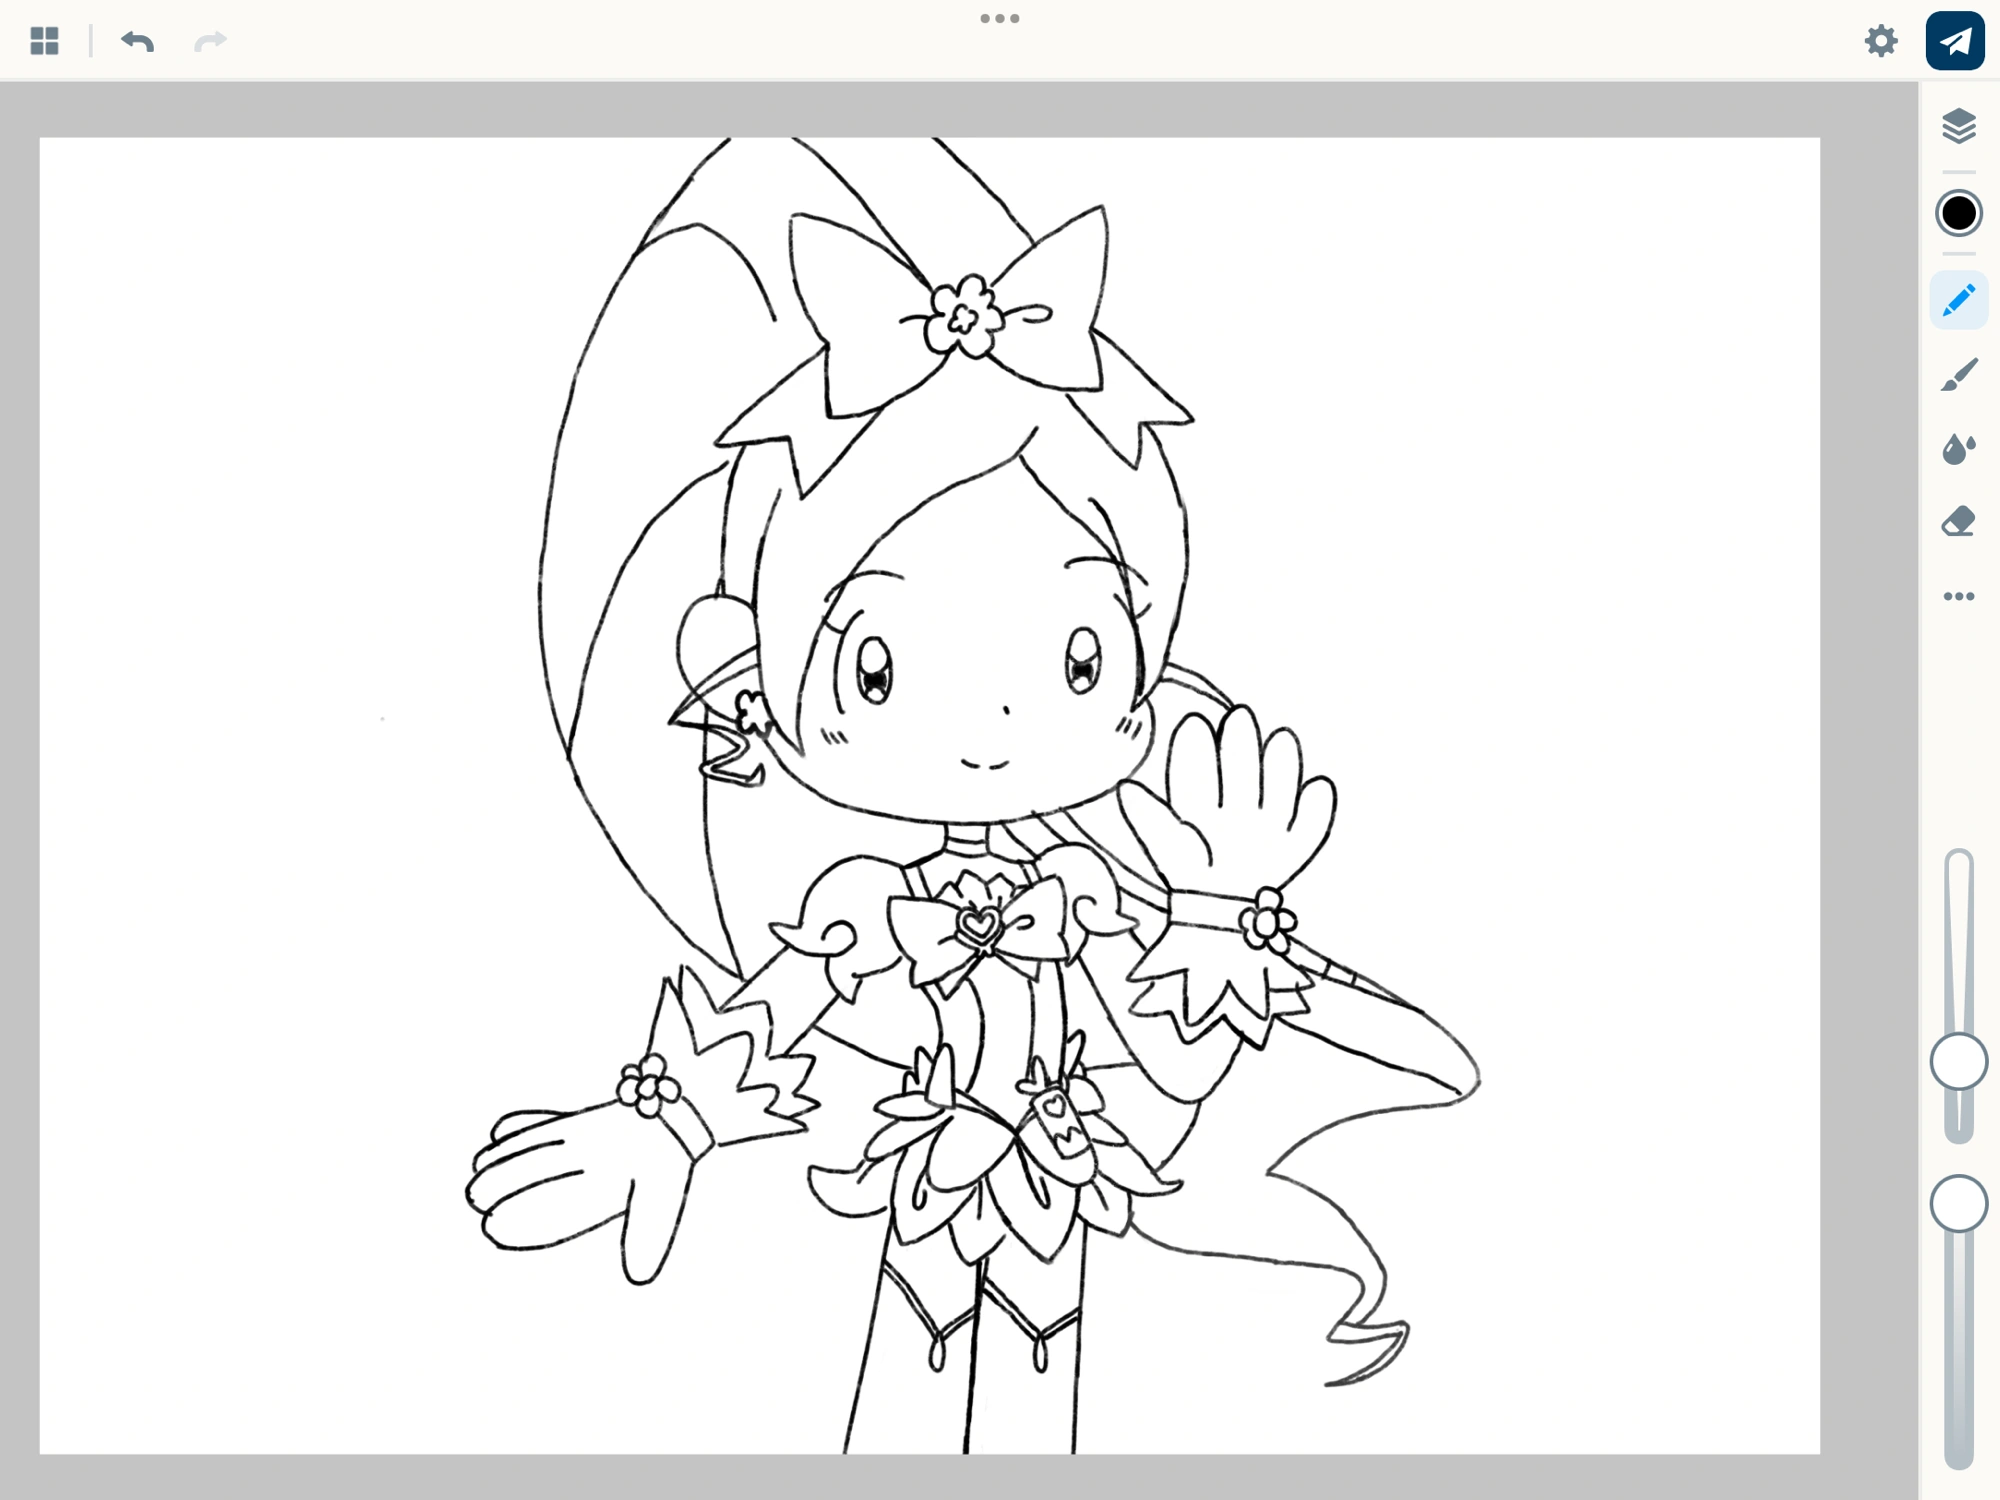The width and height of the screenshot is (2000, 1500).
Task: Expand the top-center three-dot menu
Action: coord(999,18)
